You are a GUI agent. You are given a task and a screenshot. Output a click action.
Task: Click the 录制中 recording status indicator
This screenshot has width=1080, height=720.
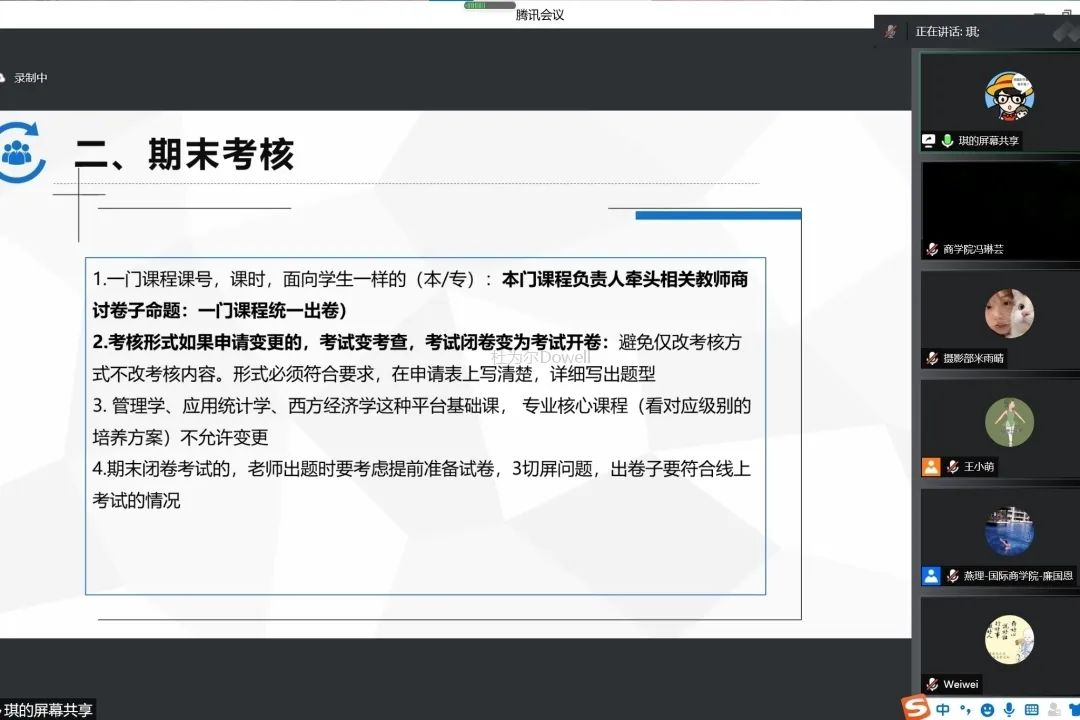pos(30,78)
